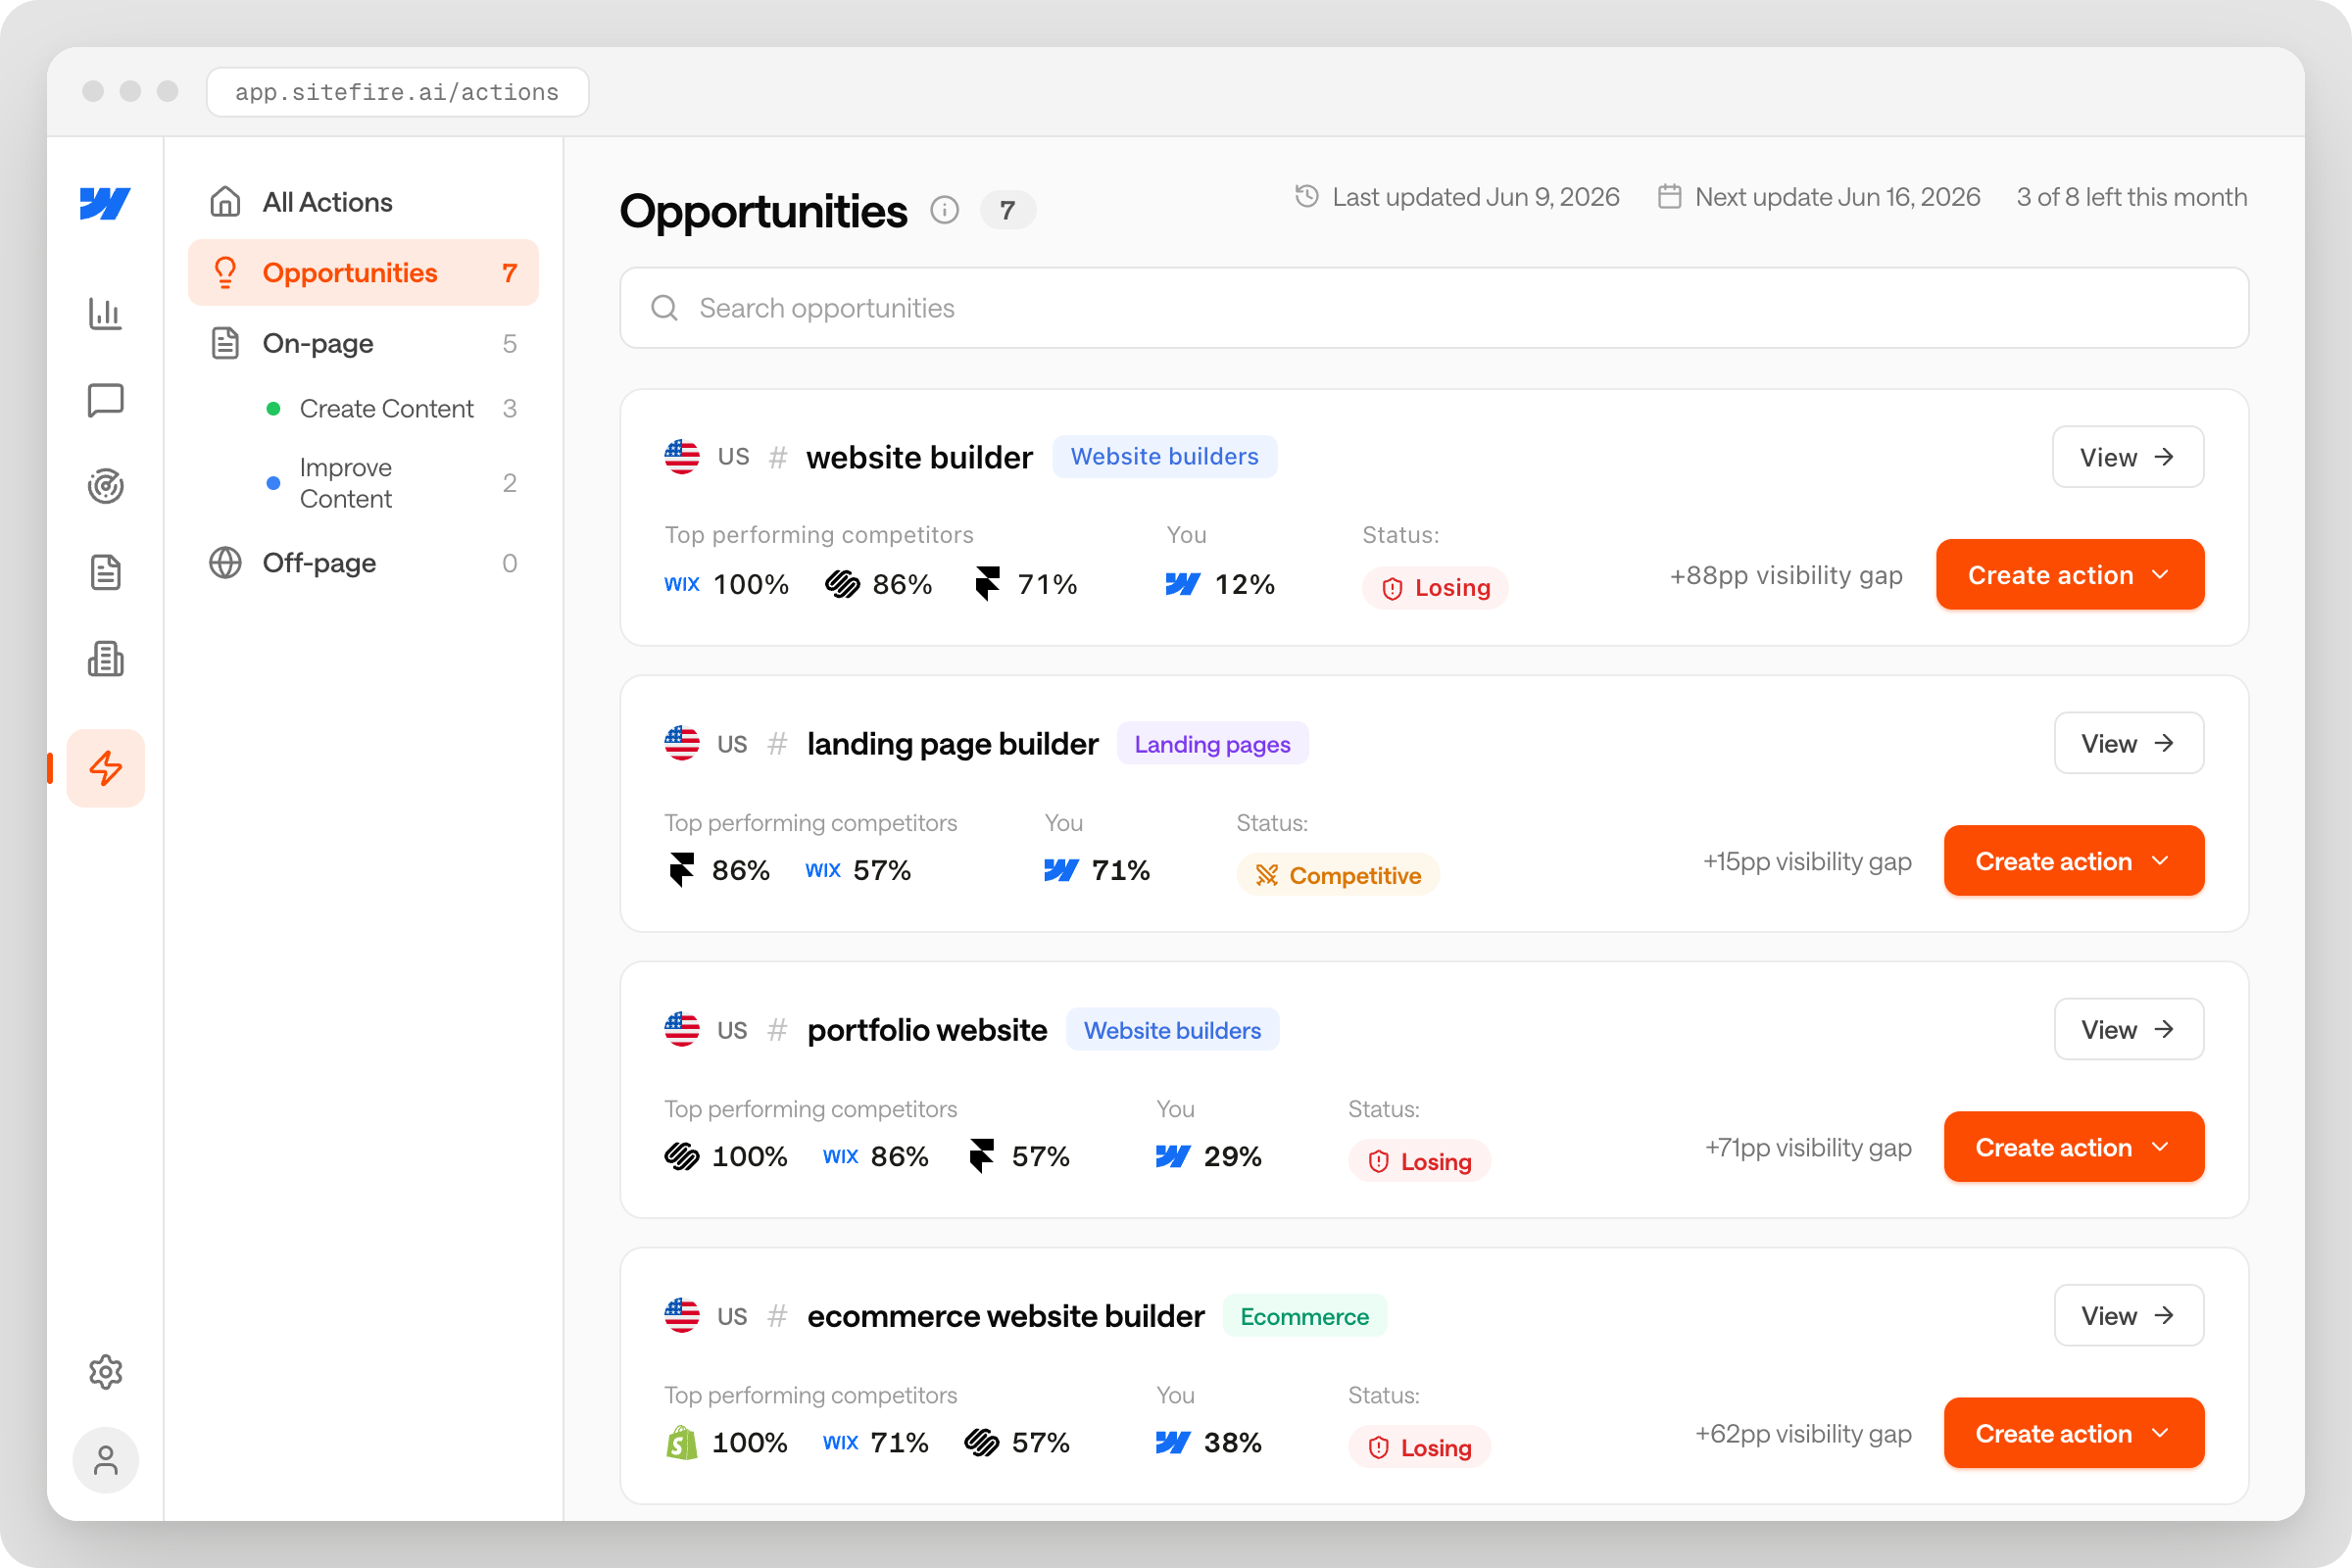
Task: Click the home icon beside All Actions
Action: [x=225, y=201]
